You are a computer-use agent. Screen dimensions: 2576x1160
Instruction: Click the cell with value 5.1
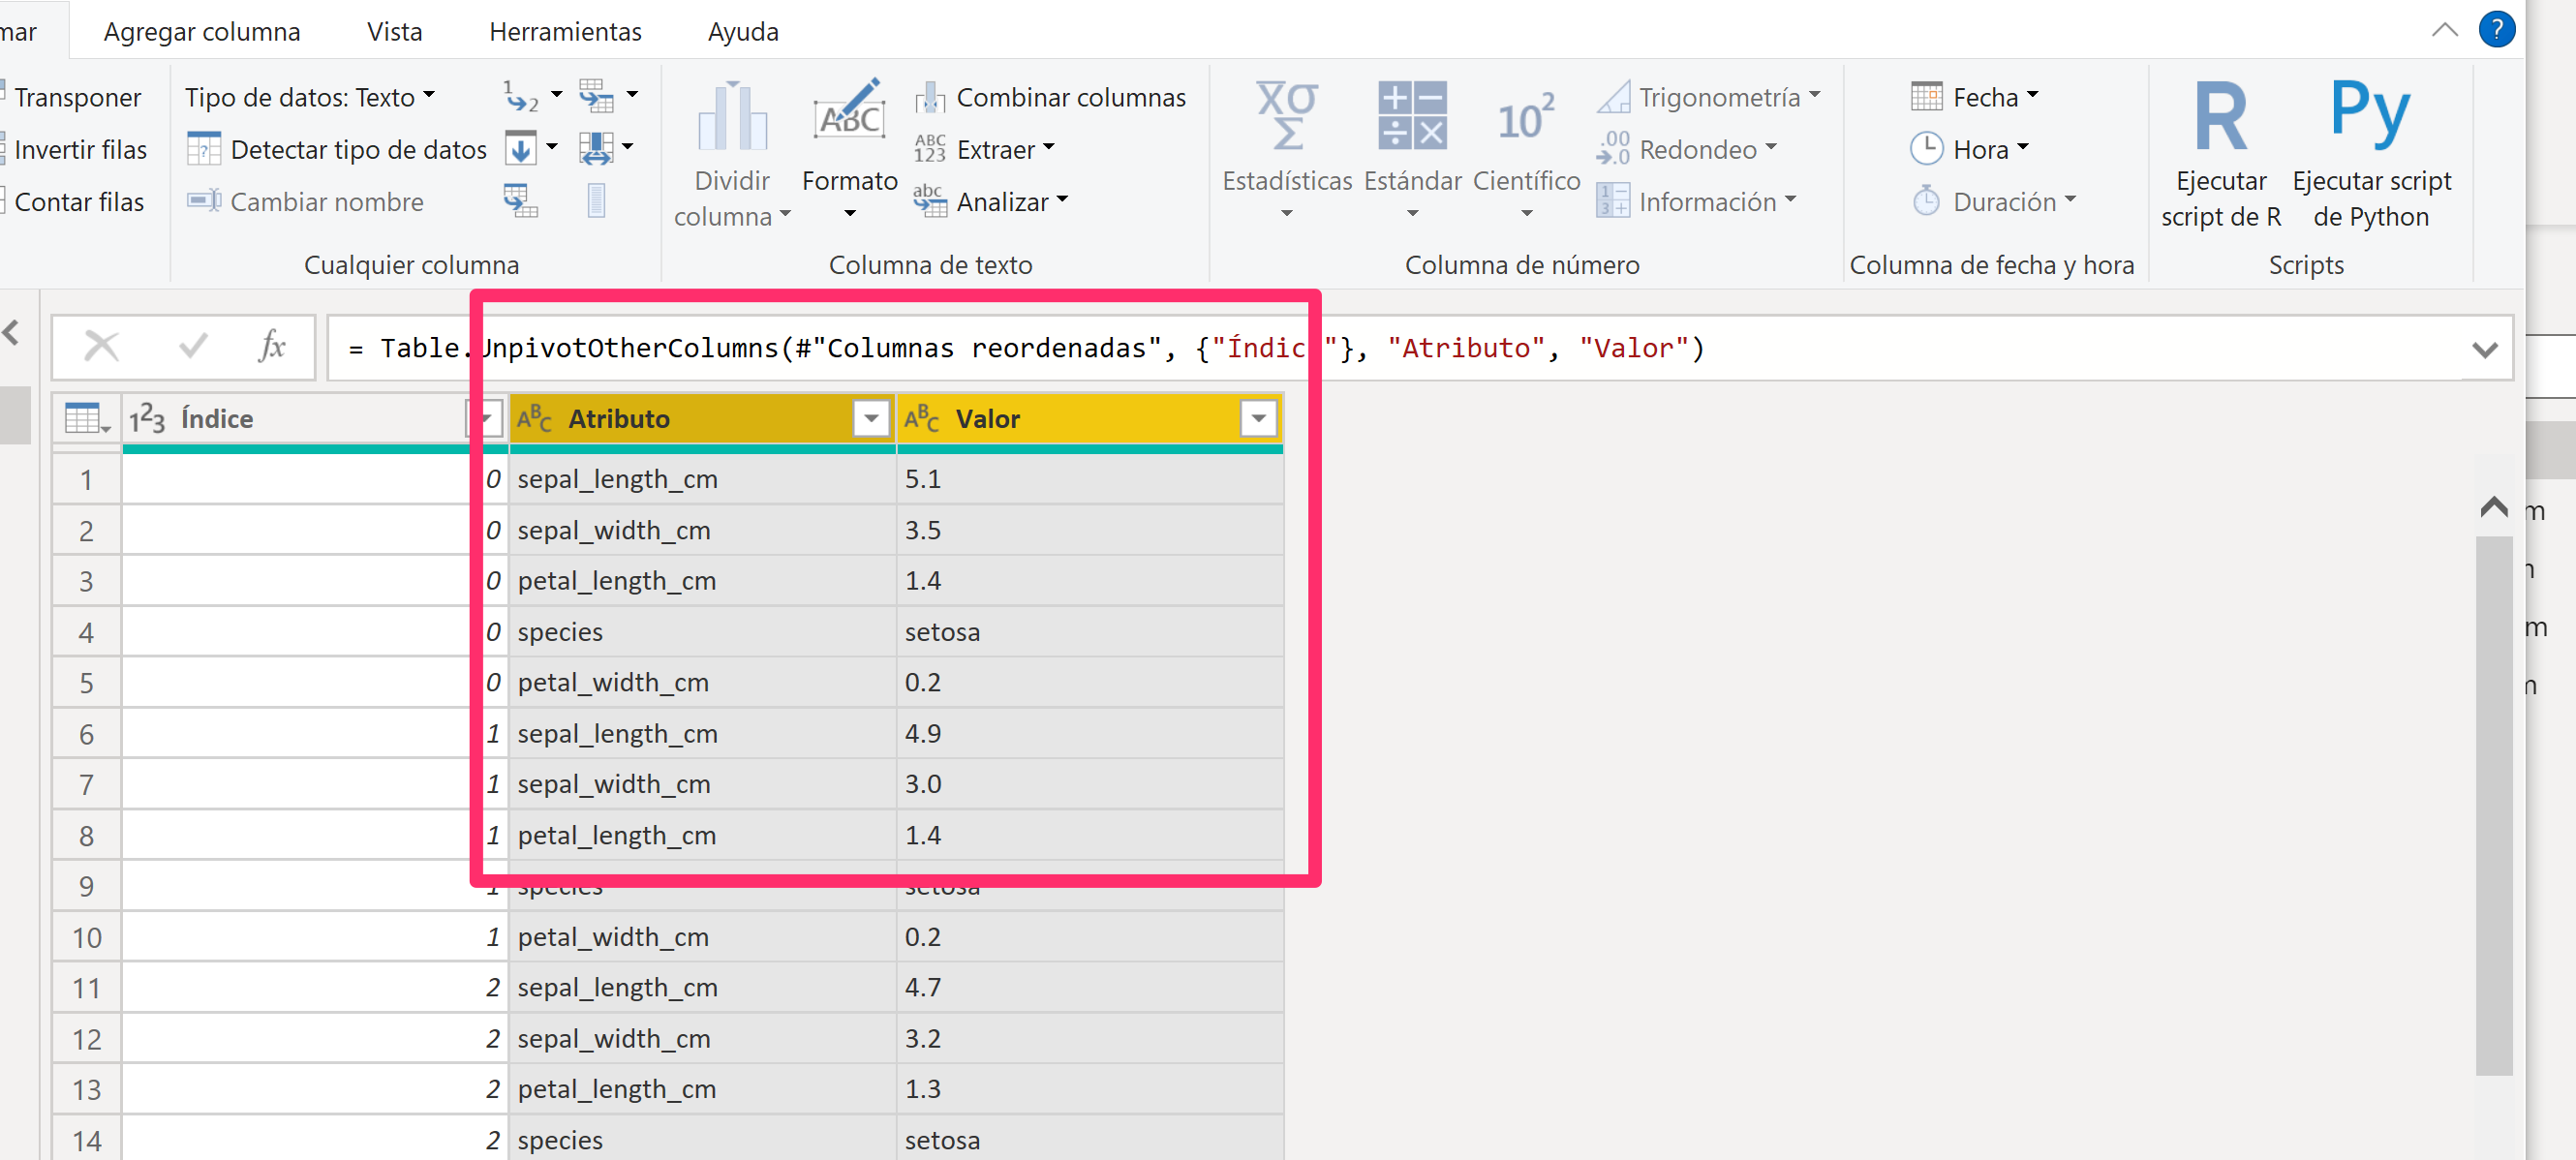click(1090, 479)
